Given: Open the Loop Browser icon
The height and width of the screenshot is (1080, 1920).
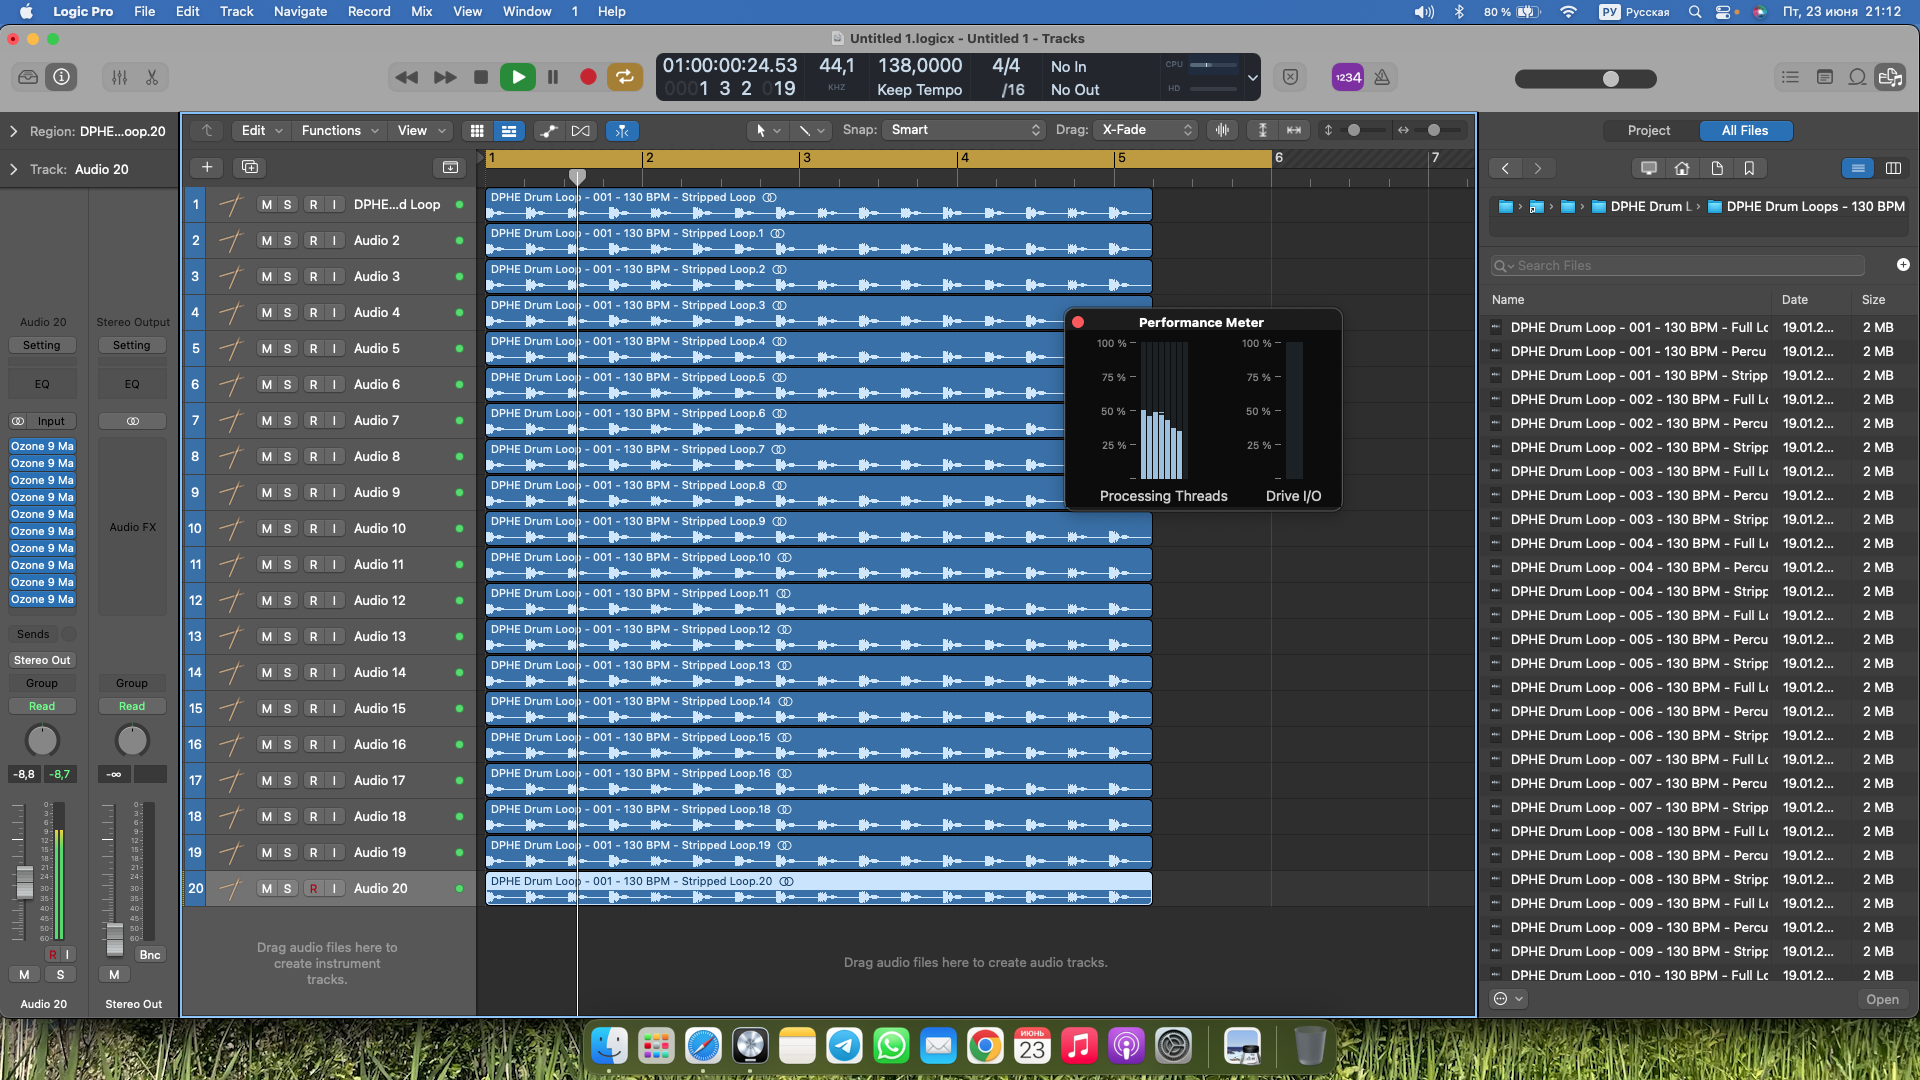Looking at the screenshot, I should (x=1857, y=77).
